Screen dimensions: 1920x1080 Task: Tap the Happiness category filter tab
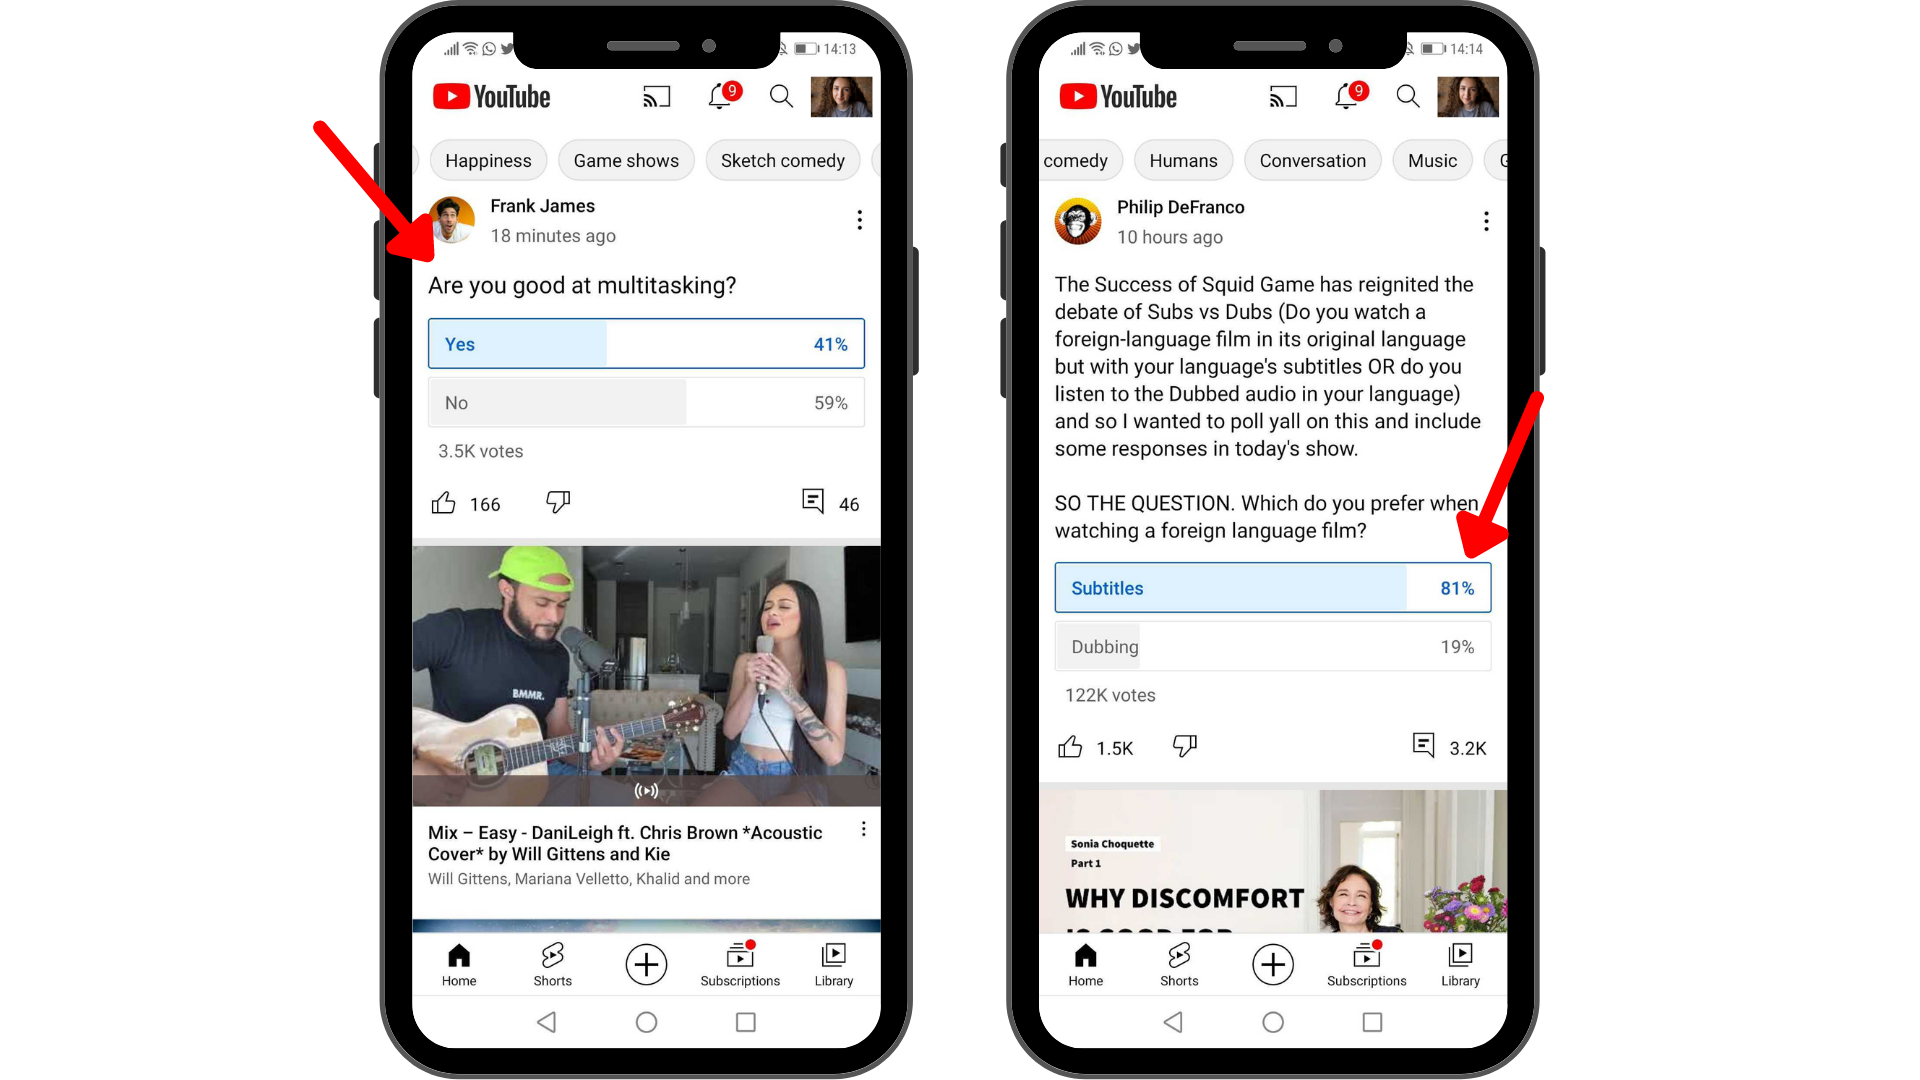click(x=487, y=160)
